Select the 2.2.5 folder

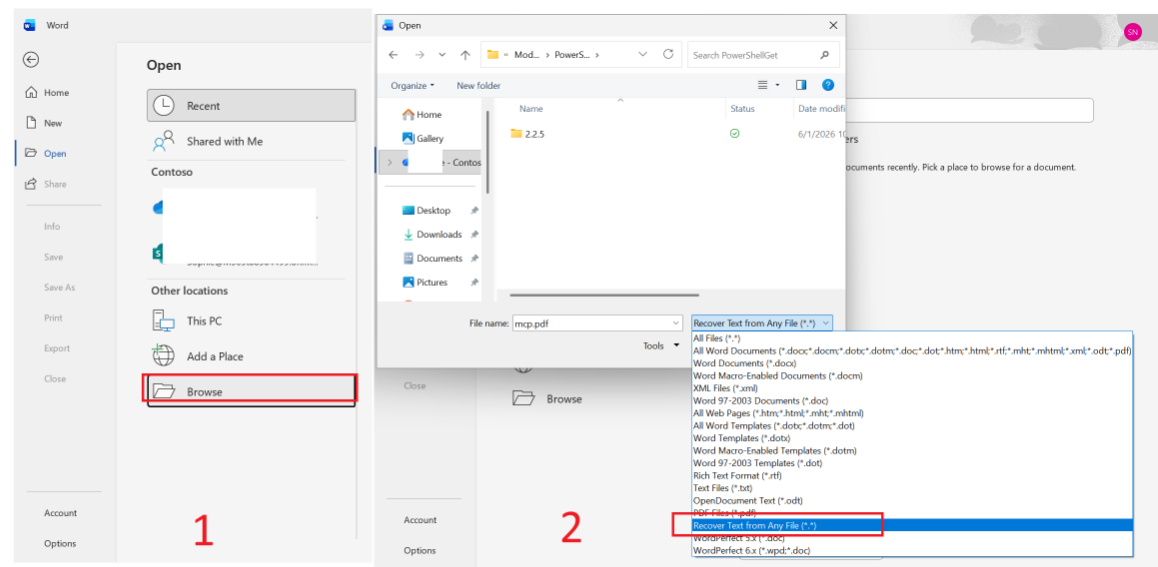coord(527,134)
